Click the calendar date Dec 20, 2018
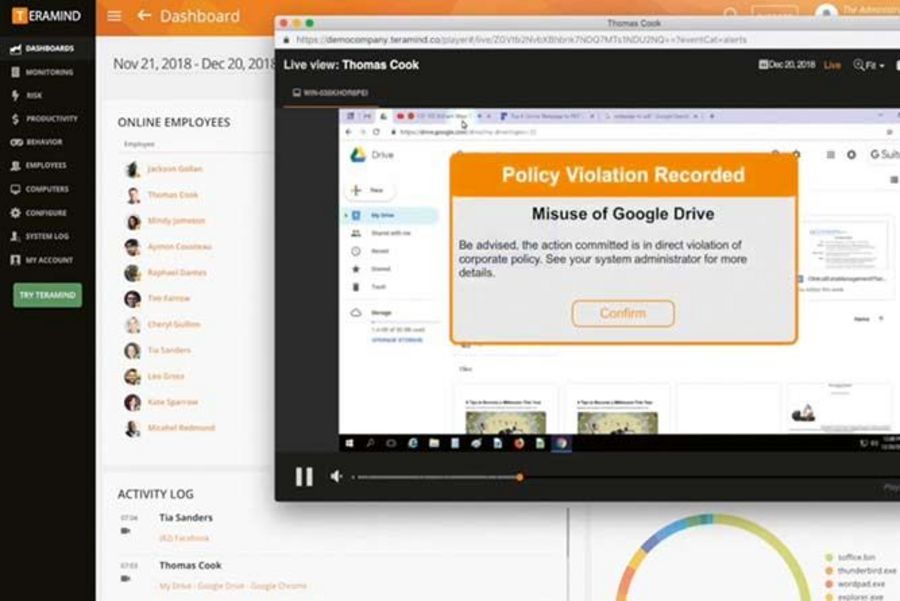The height and width of the screenshot is (601, 900). tap(787, 64)
